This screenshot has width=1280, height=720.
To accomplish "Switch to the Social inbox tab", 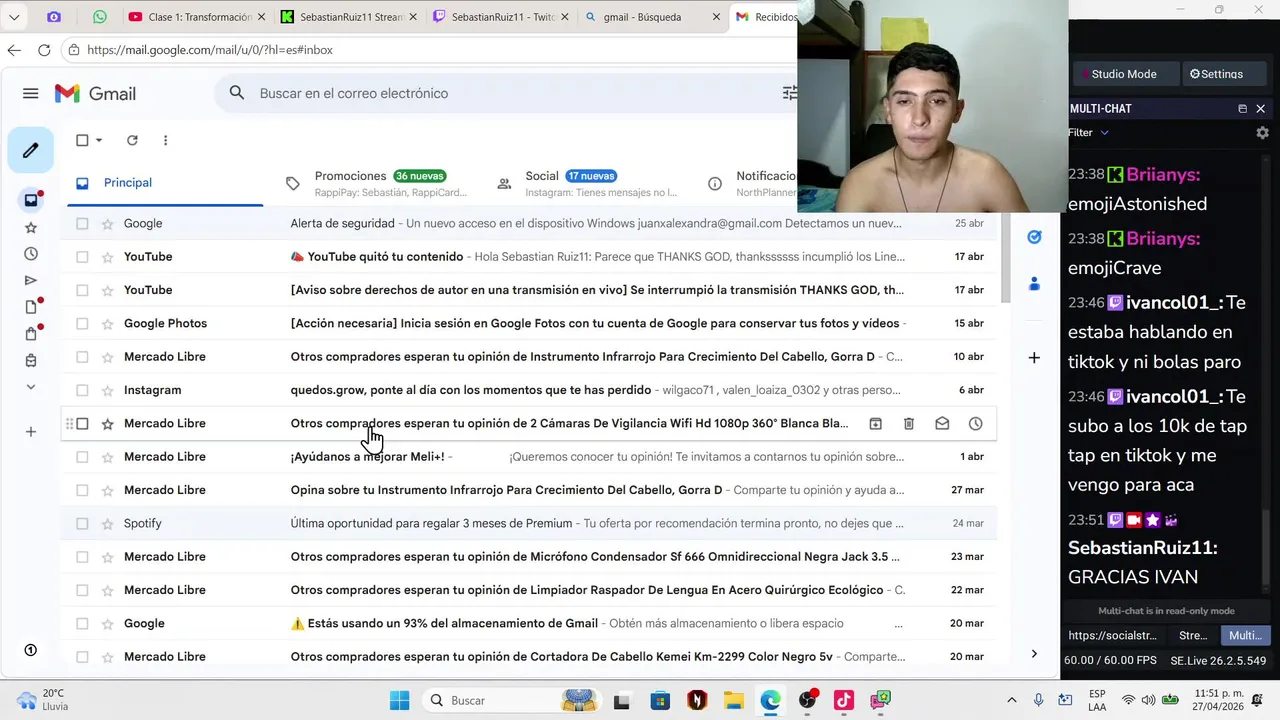I will [588, 183].
